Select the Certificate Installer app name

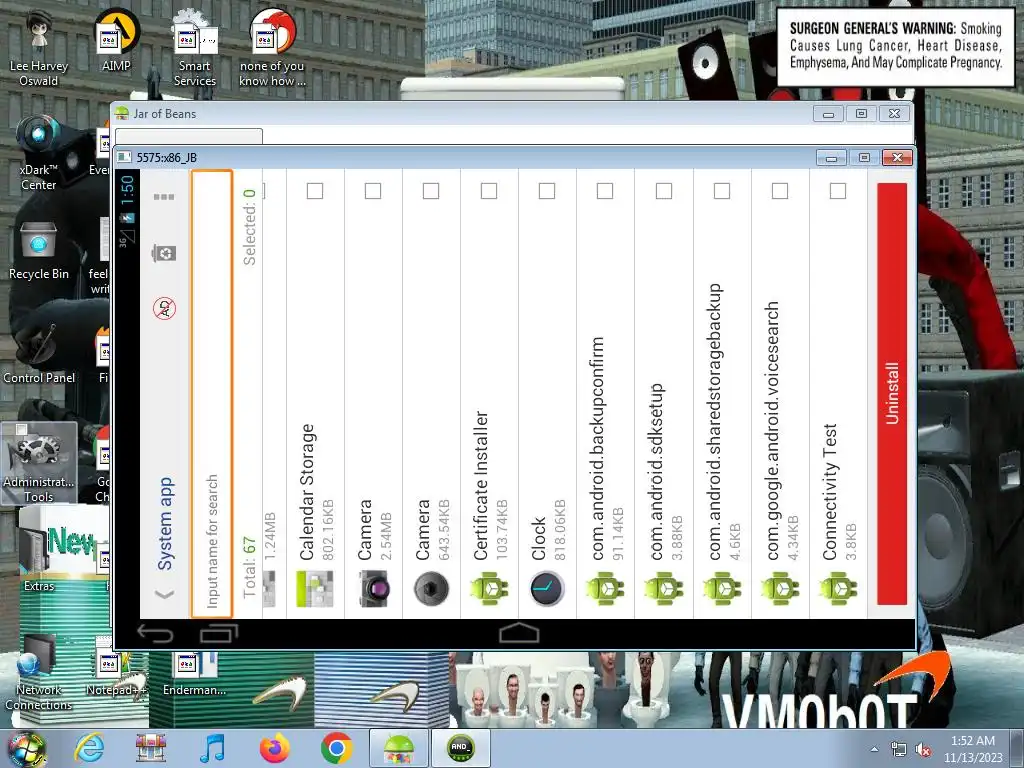[481, 486]
